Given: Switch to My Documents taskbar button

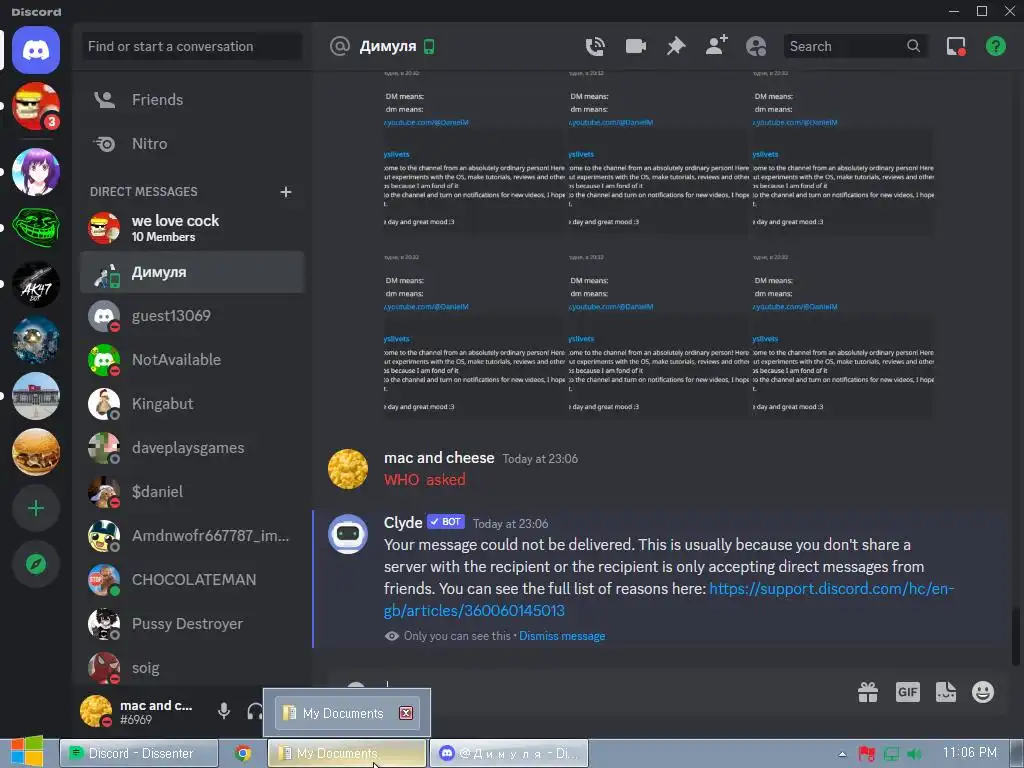Looking at the screenshot, I should (347, 754).
